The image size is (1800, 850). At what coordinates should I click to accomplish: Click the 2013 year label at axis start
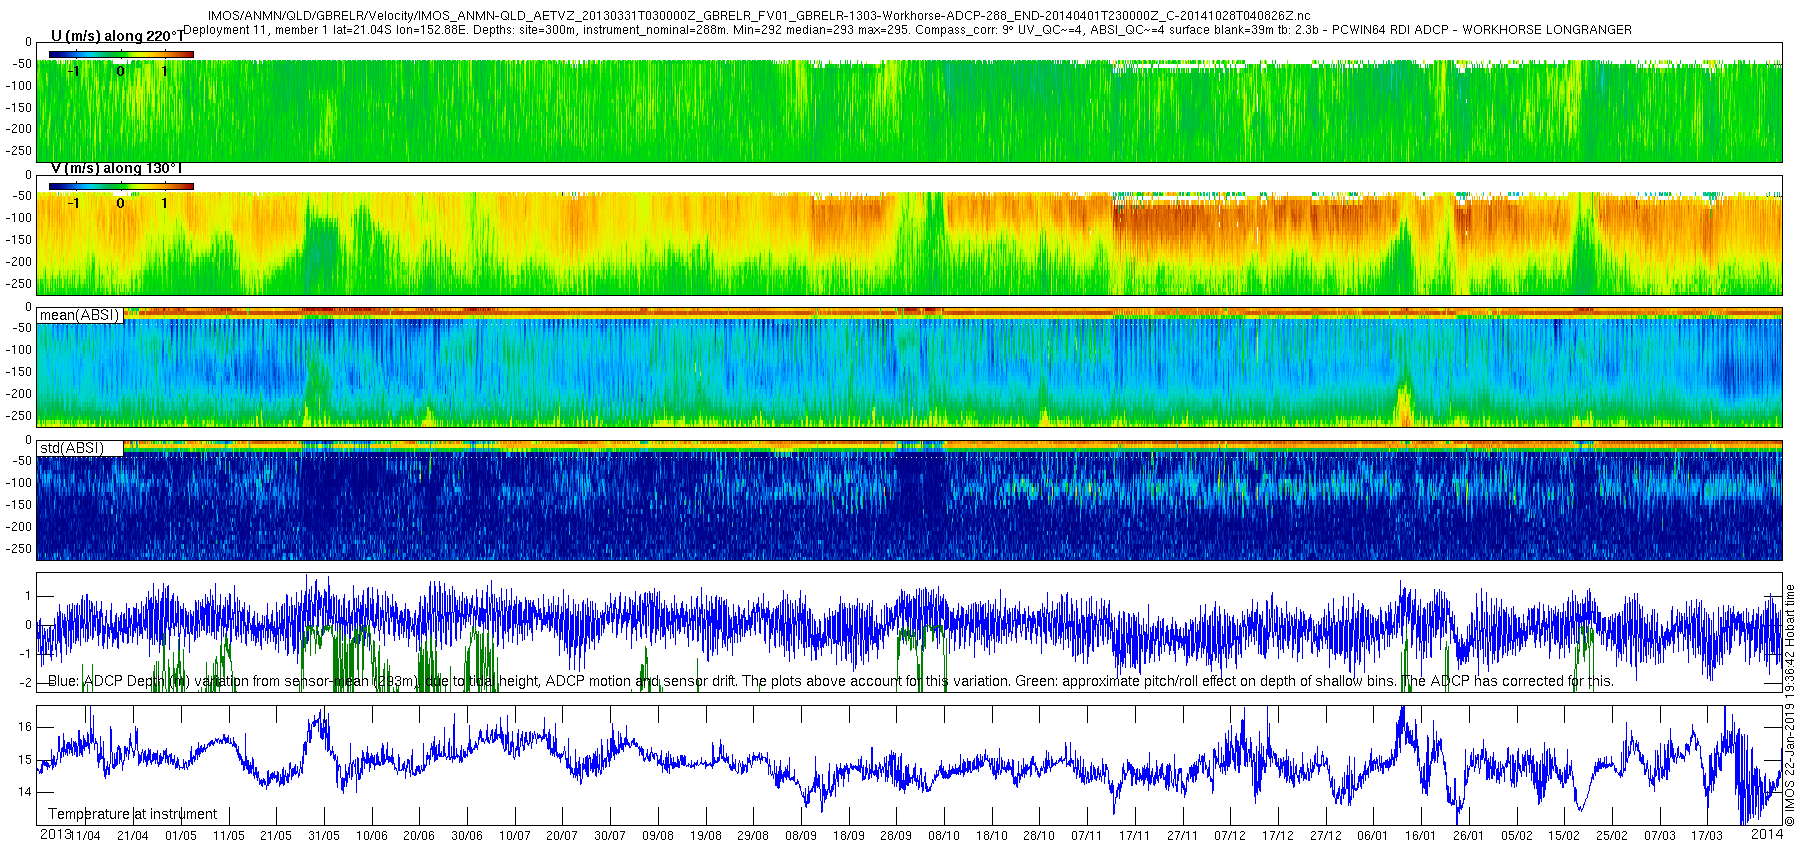[x=55, y=835]
